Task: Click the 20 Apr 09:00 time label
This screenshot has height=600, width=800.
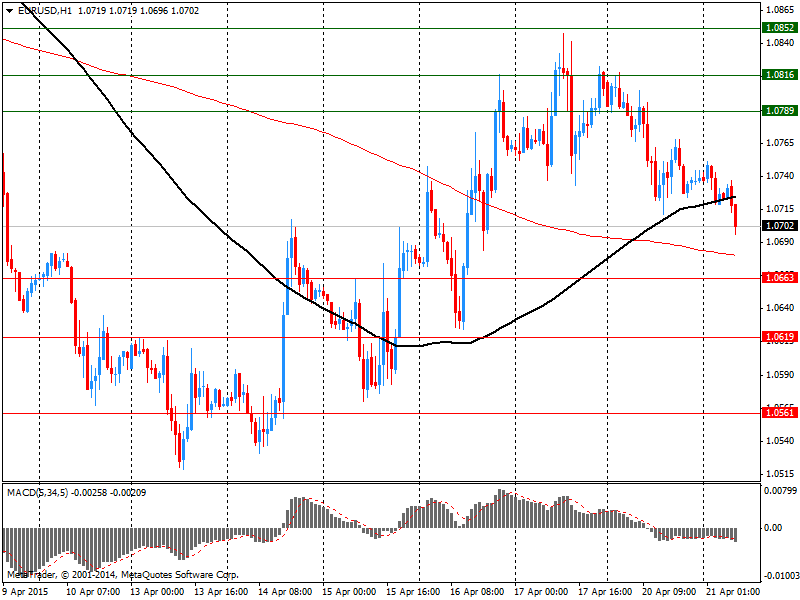Action: (669, 592)
